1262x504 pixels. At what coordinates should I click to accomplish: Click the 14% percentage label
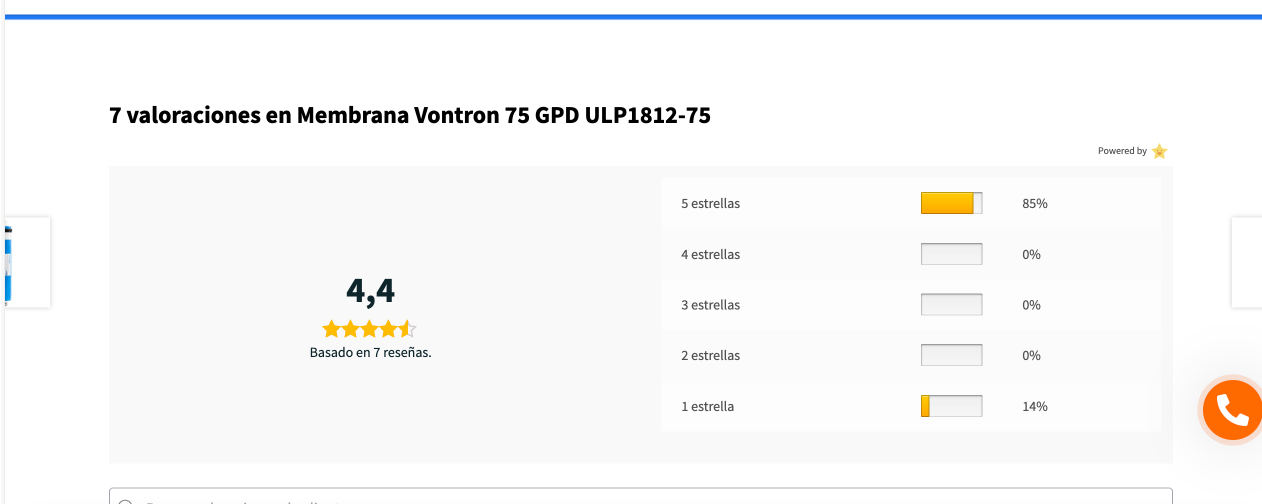coord(1035,407)
